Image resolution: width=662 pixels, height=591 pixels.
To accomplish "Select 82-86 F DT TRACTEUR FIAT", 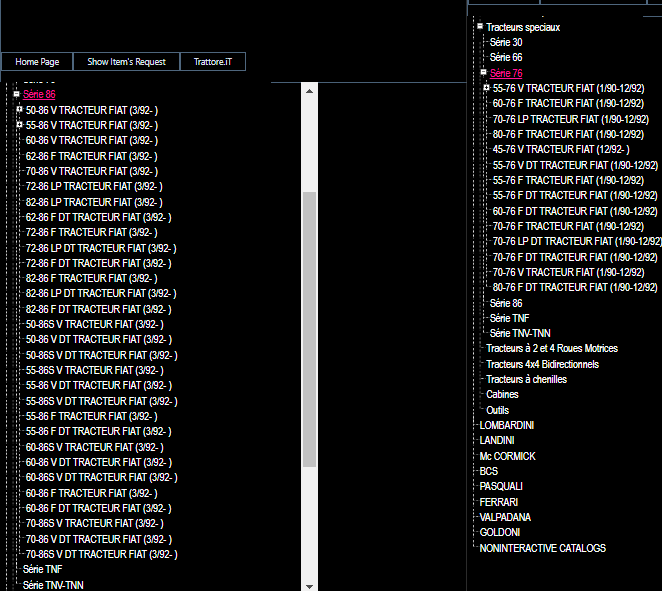I will [x=98, y=309].
